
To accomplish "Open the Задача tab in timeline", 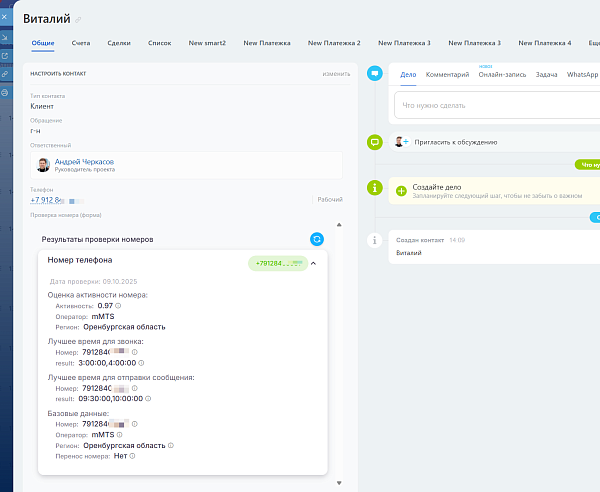I will 546,75.
